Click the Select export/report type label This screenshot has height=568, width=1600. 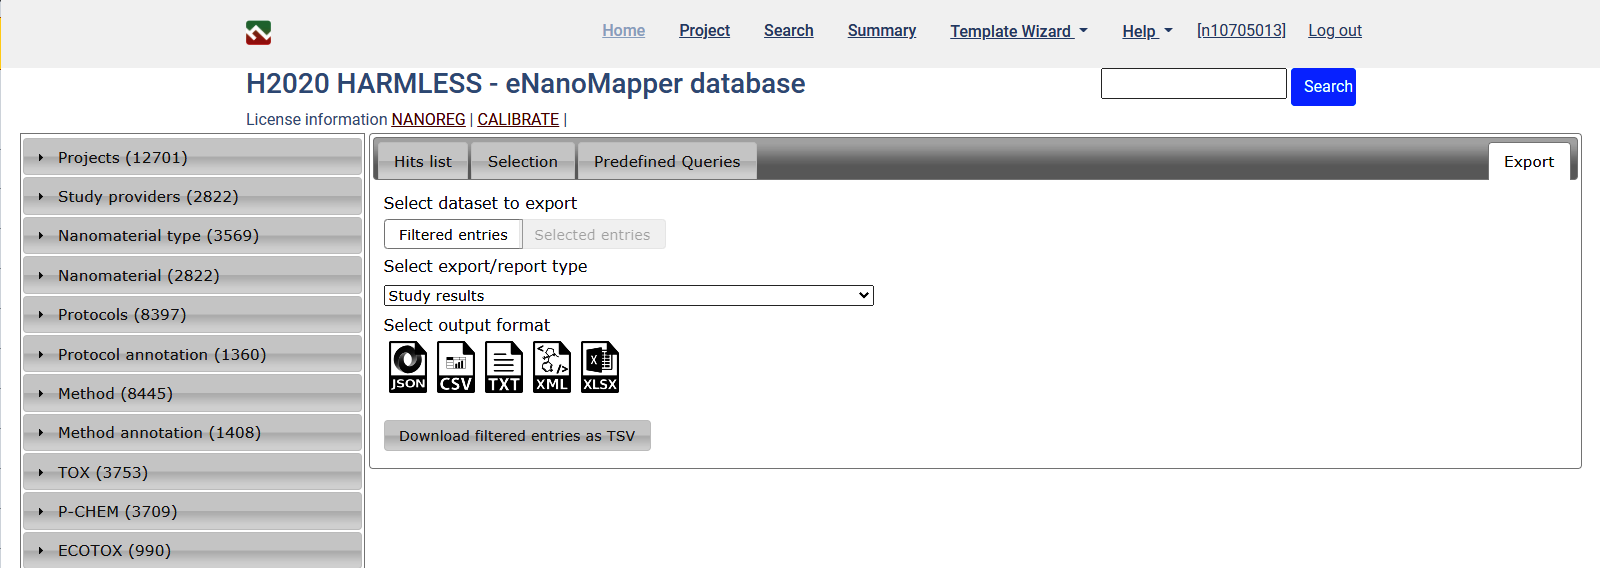485,266
